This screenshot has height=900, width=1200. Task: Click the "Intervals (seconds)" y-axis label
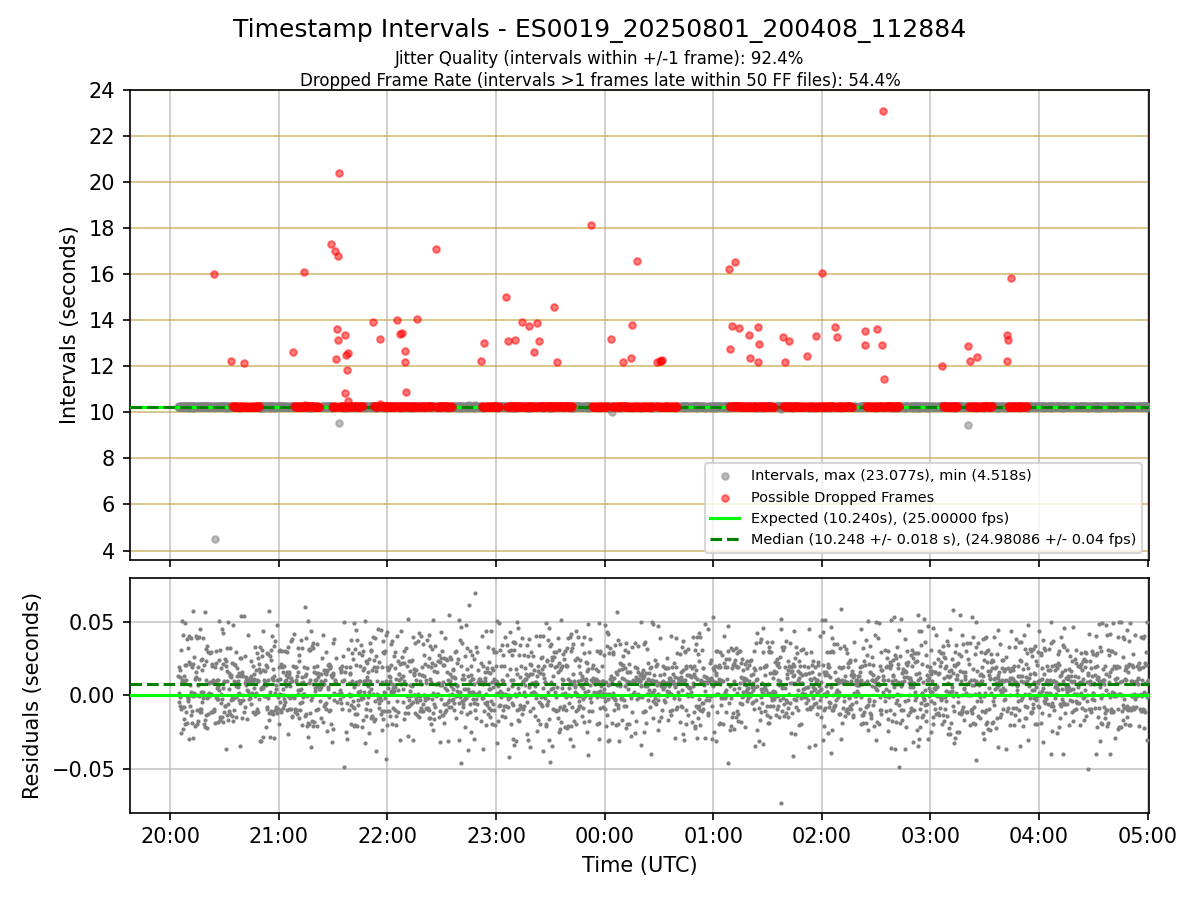68,325
